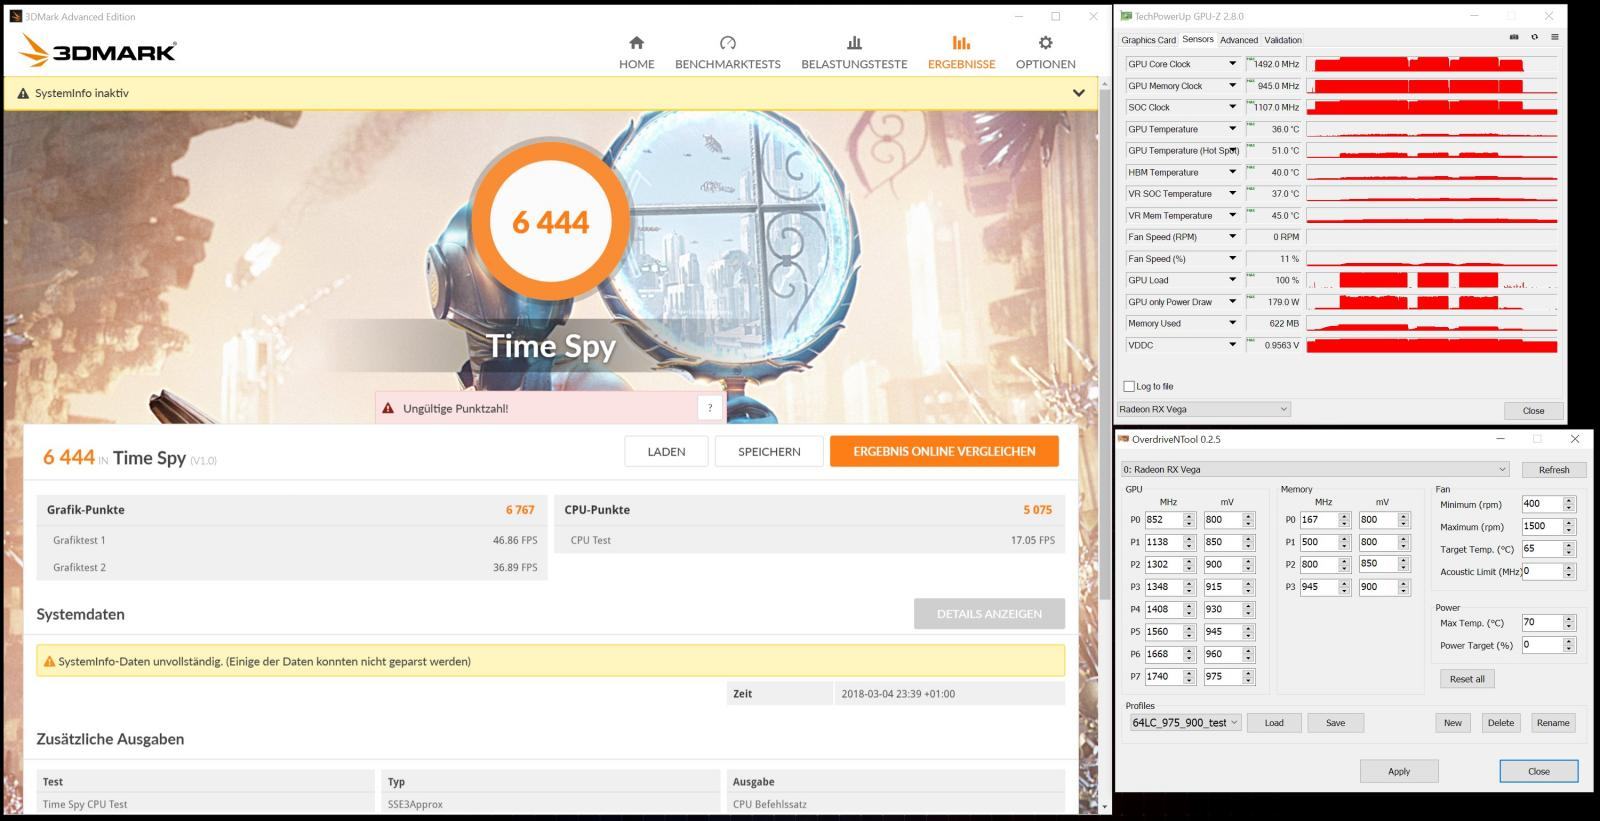Image resolution: width=1600 pixels, height=821 pixels.
Task: Open the Radeon RX Vega selector in GPU-Z
Action: coord(1204,409)
